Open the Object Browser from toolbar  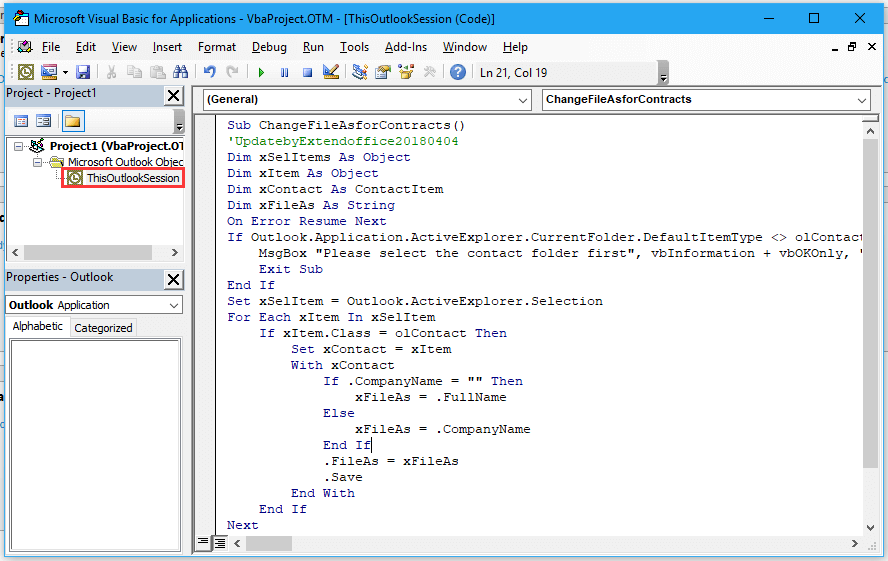[x=407, y=72]
